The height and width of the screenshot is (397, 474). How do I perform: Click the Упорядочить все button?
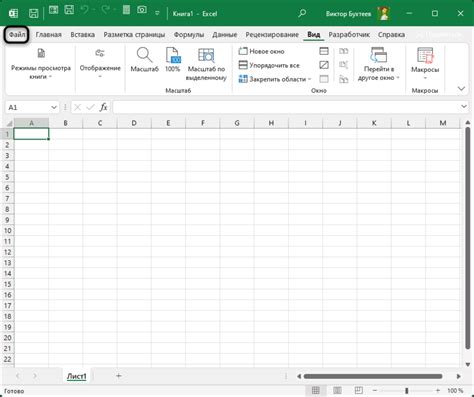click(269, 65)
